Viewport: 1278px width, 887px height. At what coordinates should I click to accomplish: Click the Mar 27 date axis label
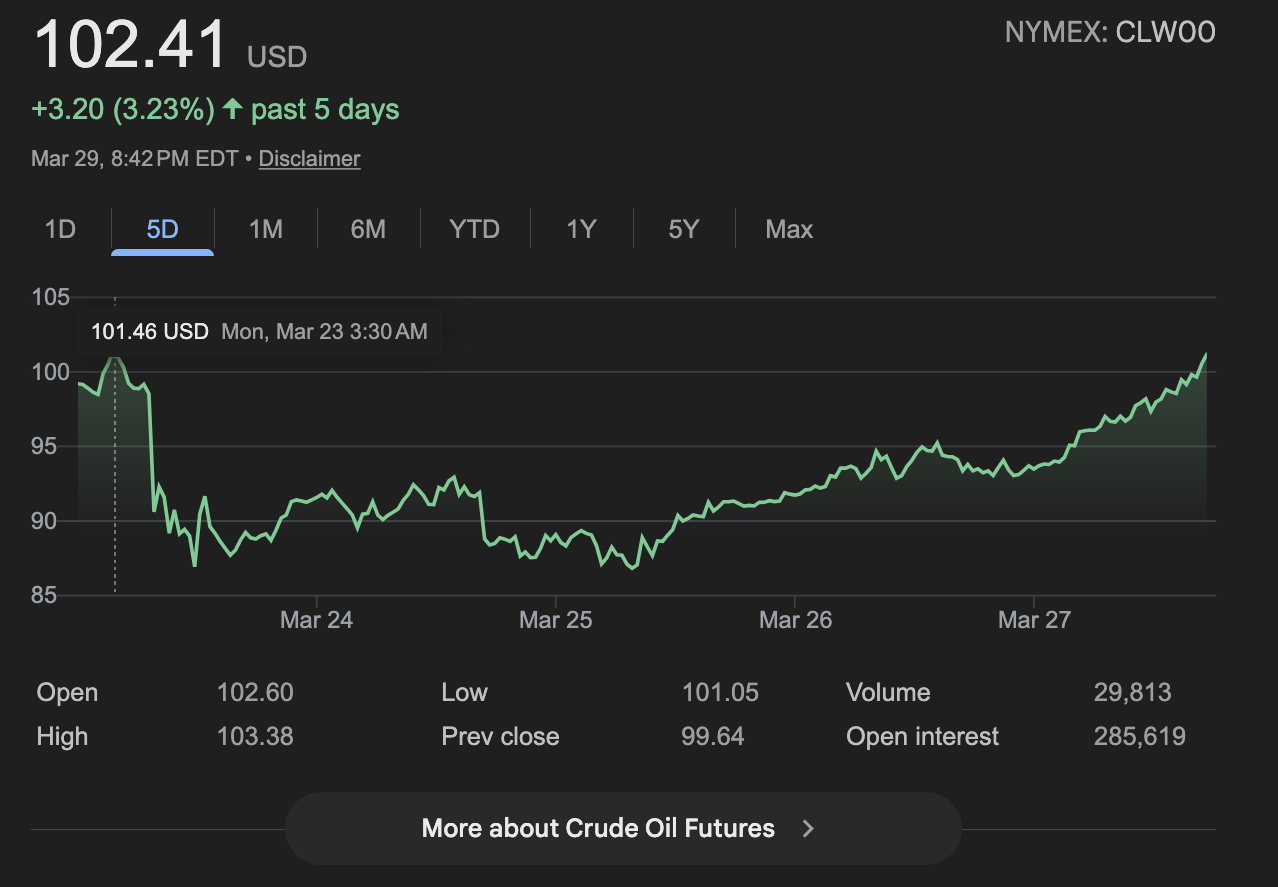point(1034,620)
